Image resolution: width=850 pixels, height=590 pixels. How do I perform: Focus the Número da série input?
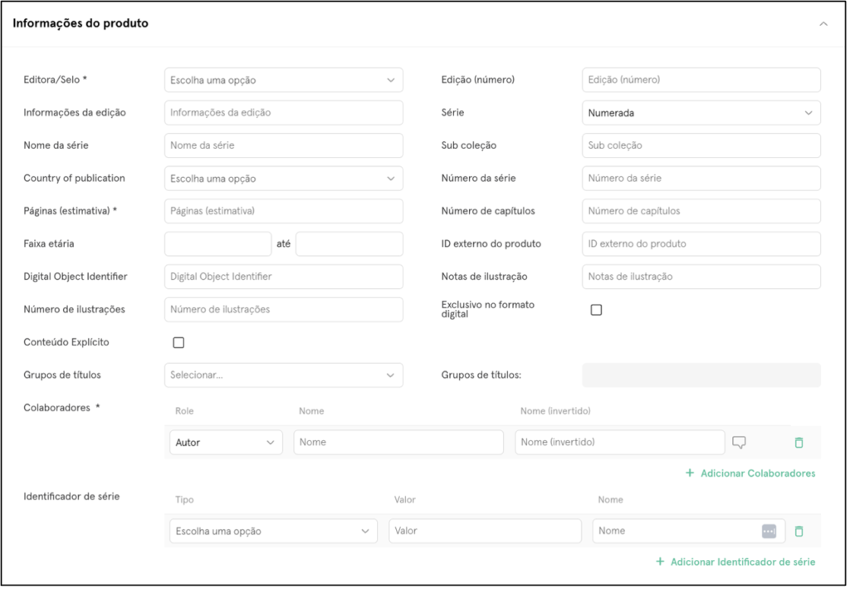click(x=701, y=178)
